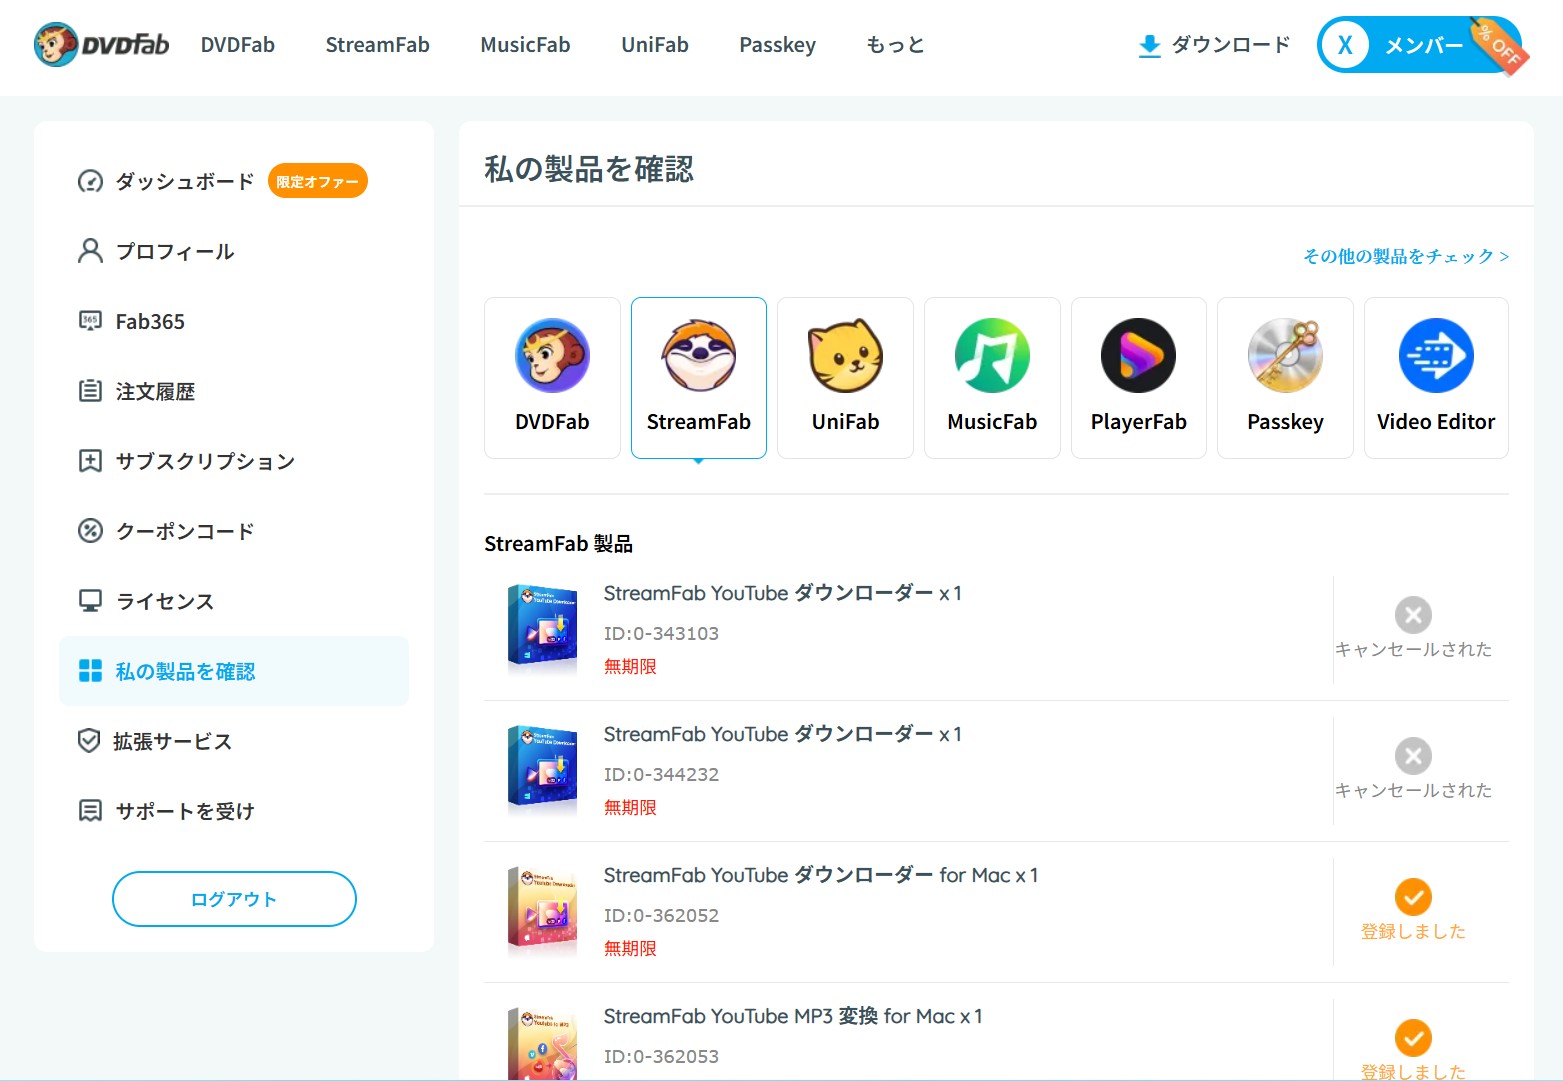1563x1081 pixels.
Task: Select the DVDFab product tab
Action: tap(552, 378)
